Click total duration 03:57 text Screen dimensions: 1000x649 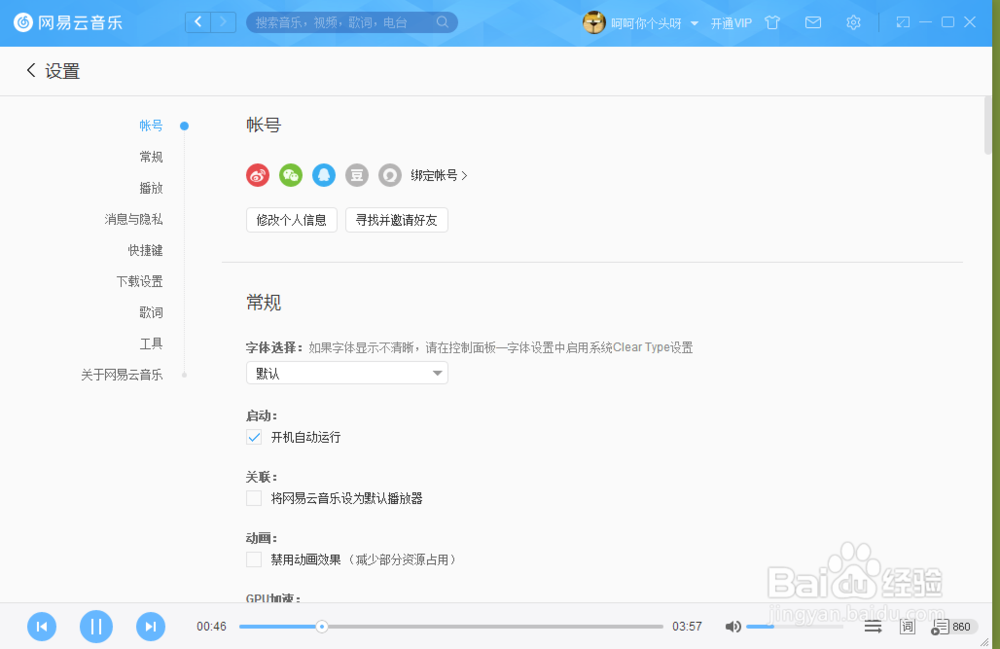point(687,627)
